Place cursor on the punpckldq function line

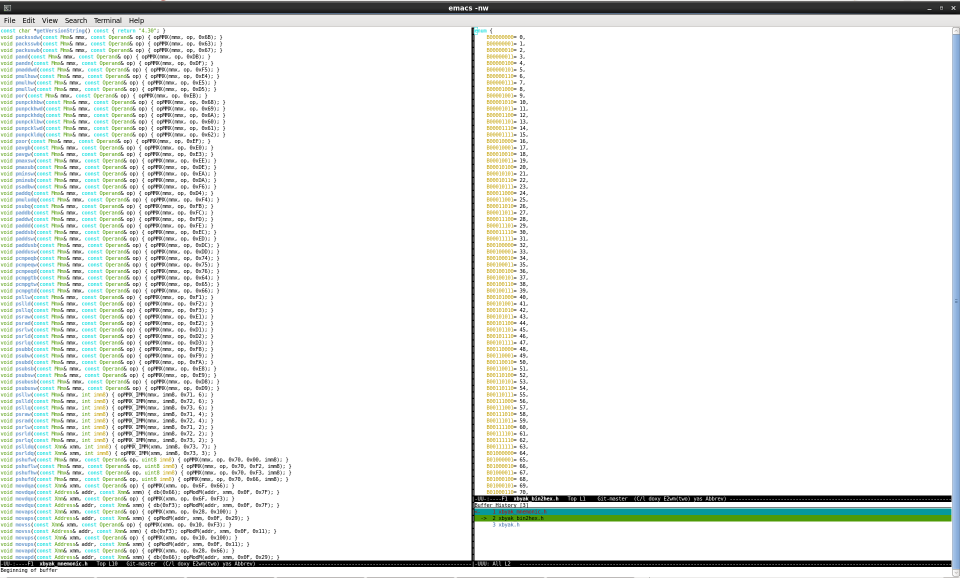113,135
